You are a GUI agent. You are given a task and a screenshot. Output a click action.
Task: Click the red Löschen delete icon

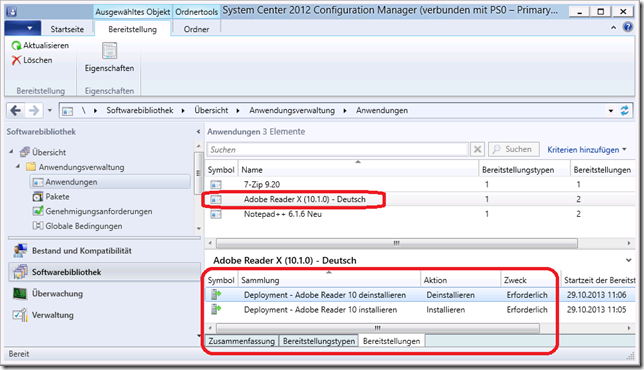16,60
